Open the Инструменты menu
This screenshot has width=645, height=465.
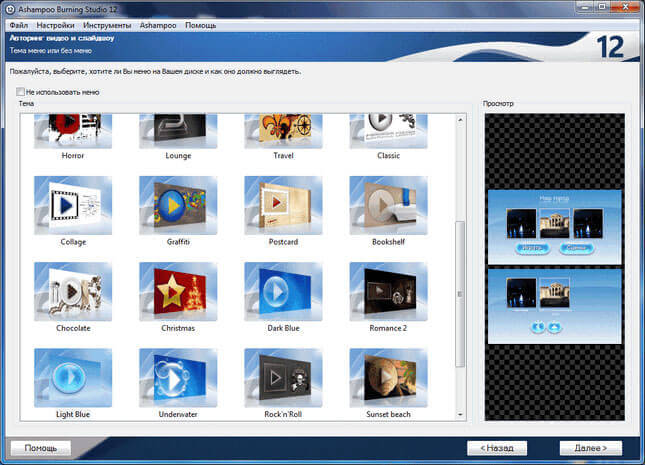click(x=107, y=26)
